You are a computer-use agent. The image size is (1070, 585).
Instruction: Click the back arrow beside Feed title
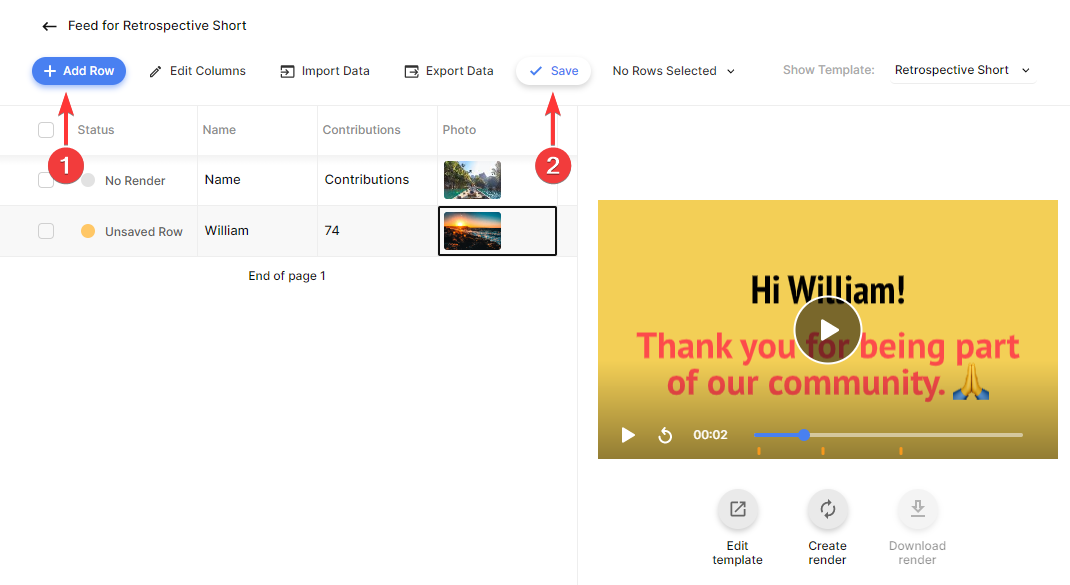(49, 26)
